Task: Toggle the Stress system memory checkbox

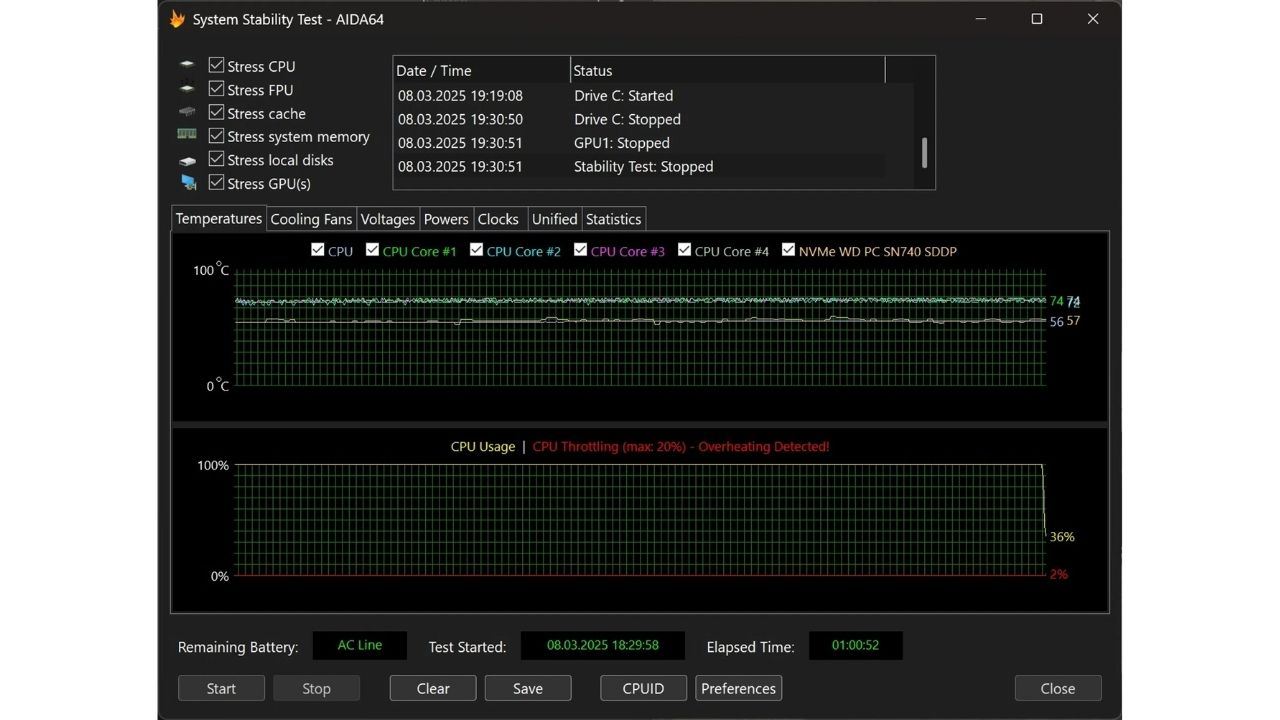Action: point(216,136)
